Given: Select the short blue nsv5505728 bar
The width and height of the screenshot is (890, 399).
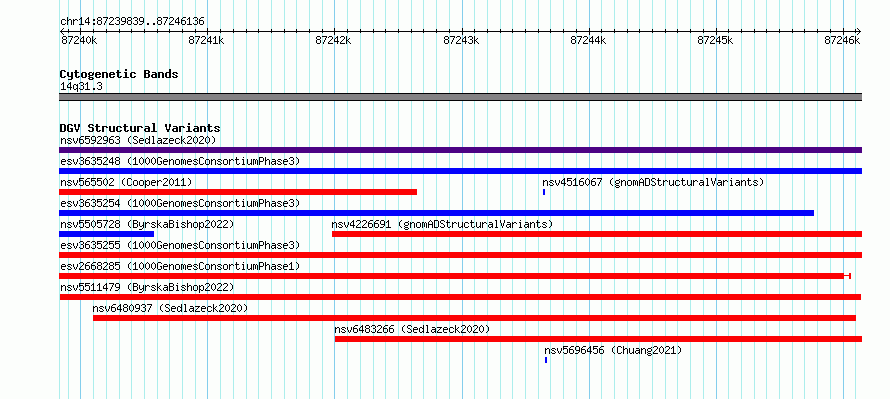Looking at the screenshot, I should click(106, 234).
